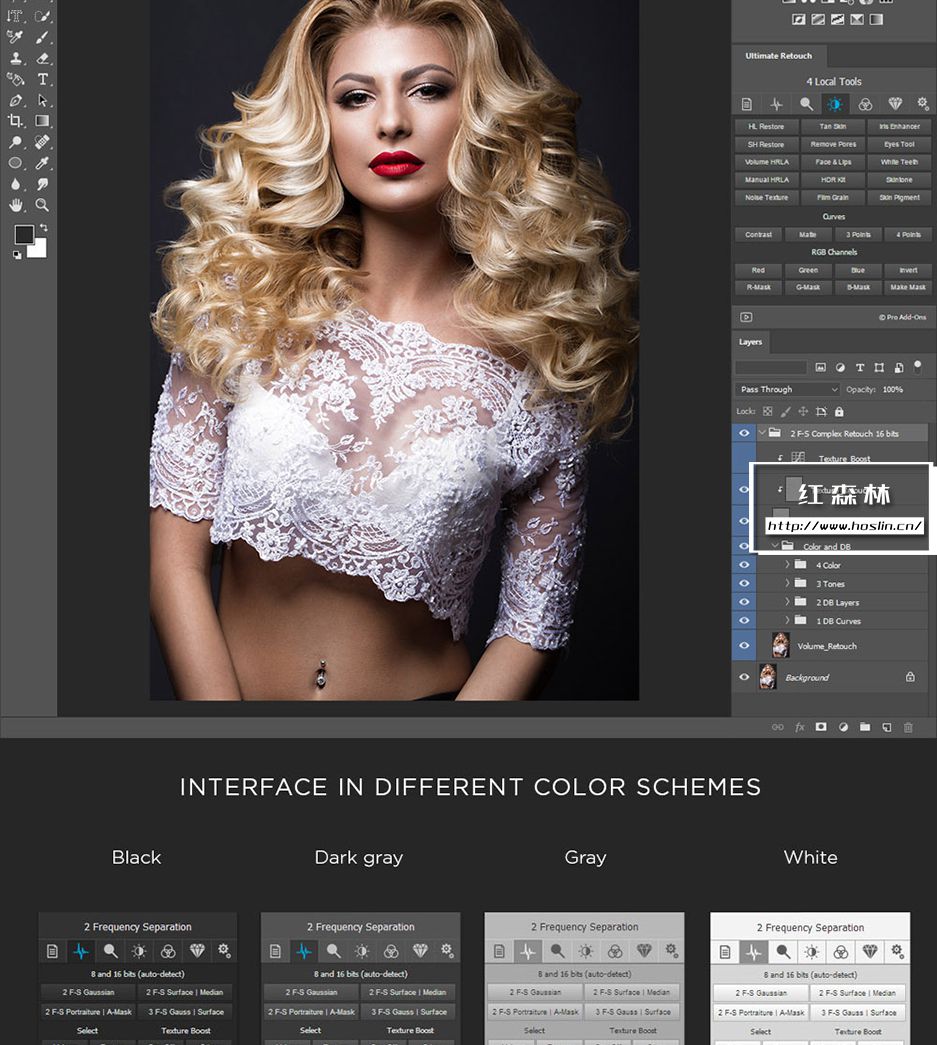Select the Brush tool
The height and width of the screenshot is (1045, 937).
pos(43,37)
